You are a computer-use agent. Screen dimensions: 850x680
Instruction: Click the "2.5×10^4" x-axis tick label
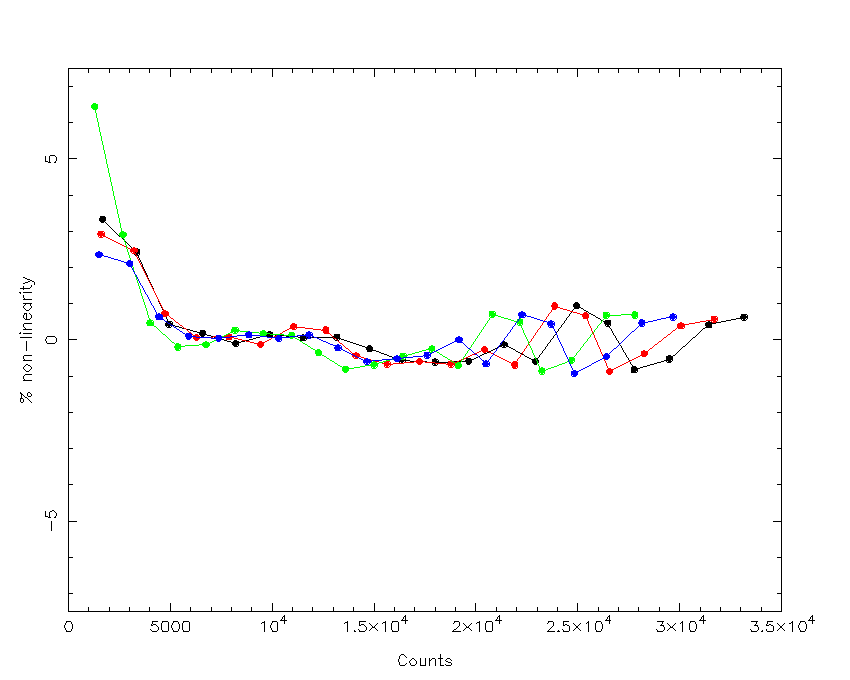coord(579,625)
